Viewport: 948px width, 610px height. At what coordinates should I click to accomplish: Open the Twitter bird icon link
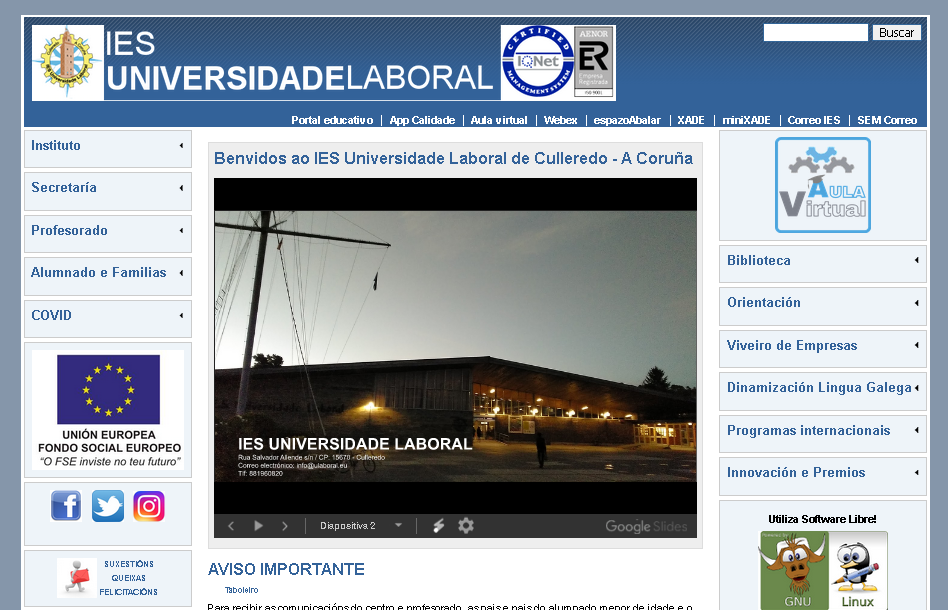[108, 506]
